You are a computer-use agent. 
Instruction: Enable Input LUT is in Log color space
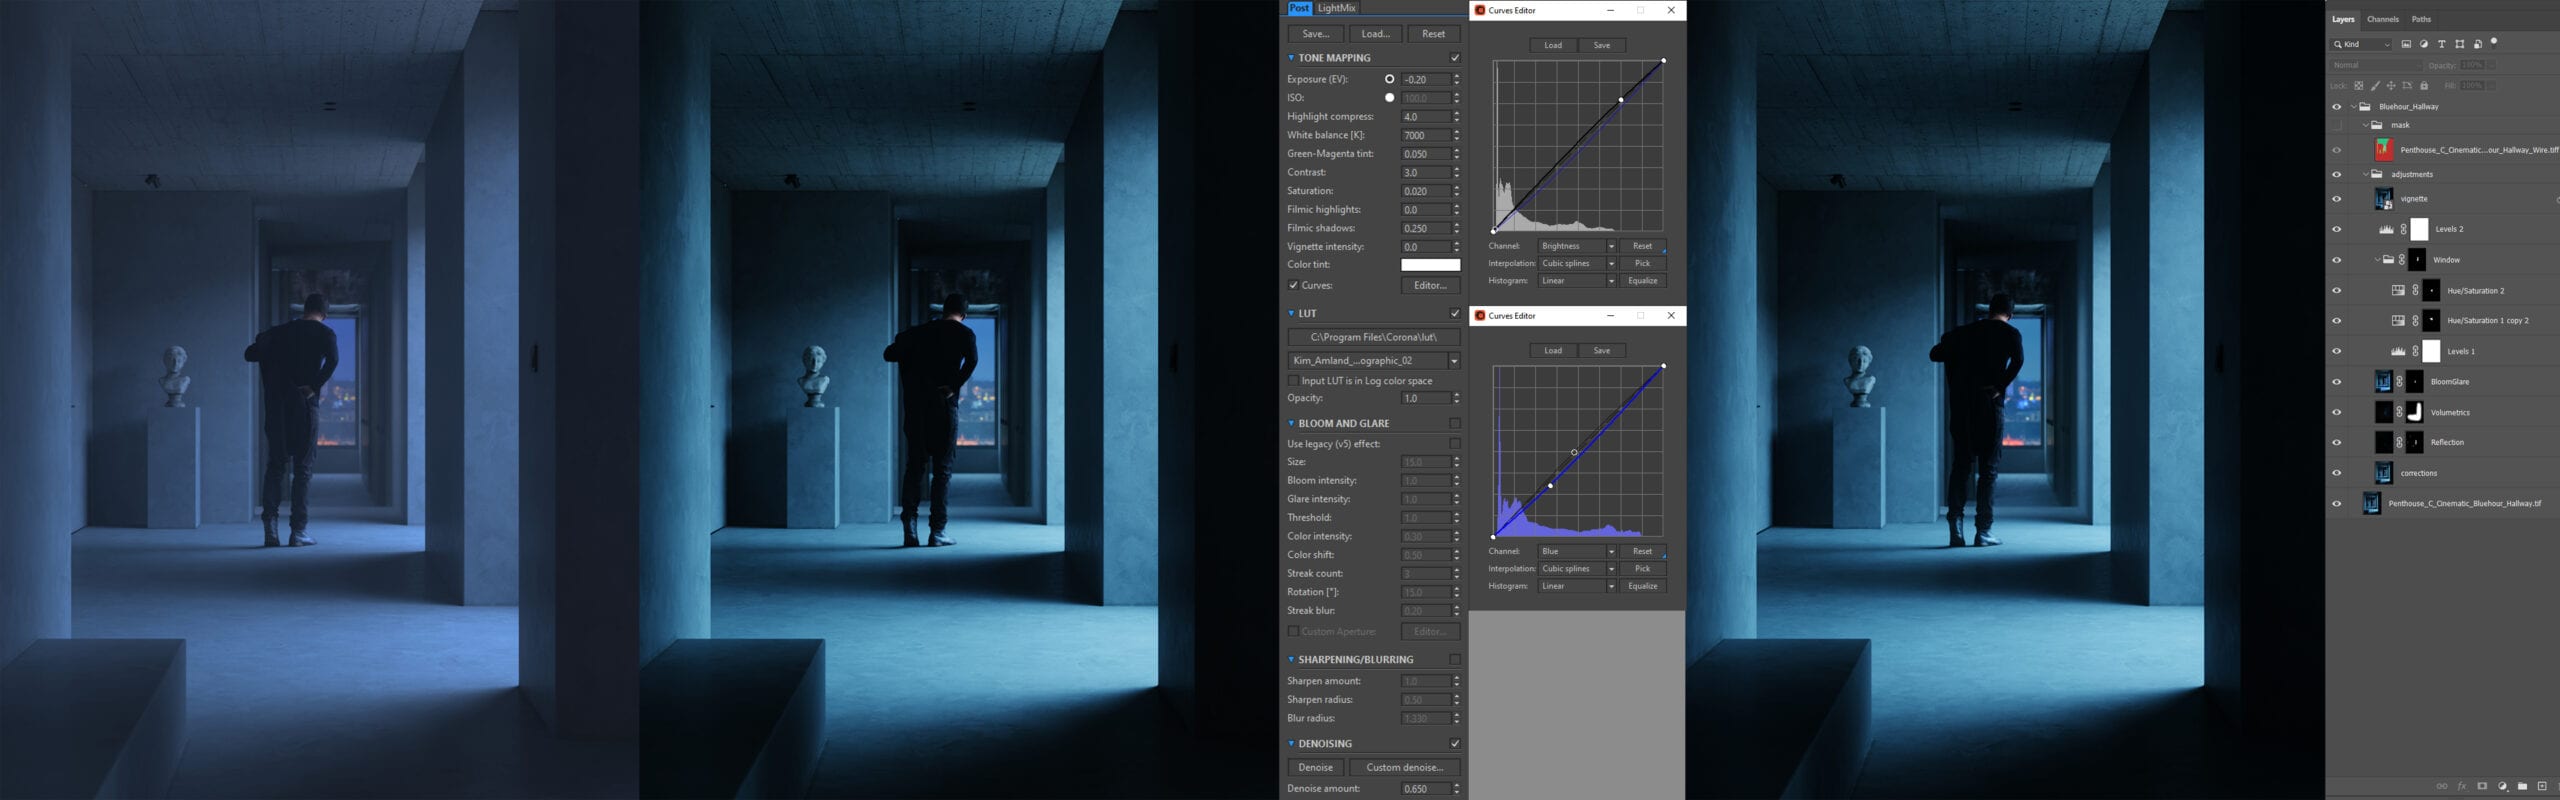coord(1293,381)
